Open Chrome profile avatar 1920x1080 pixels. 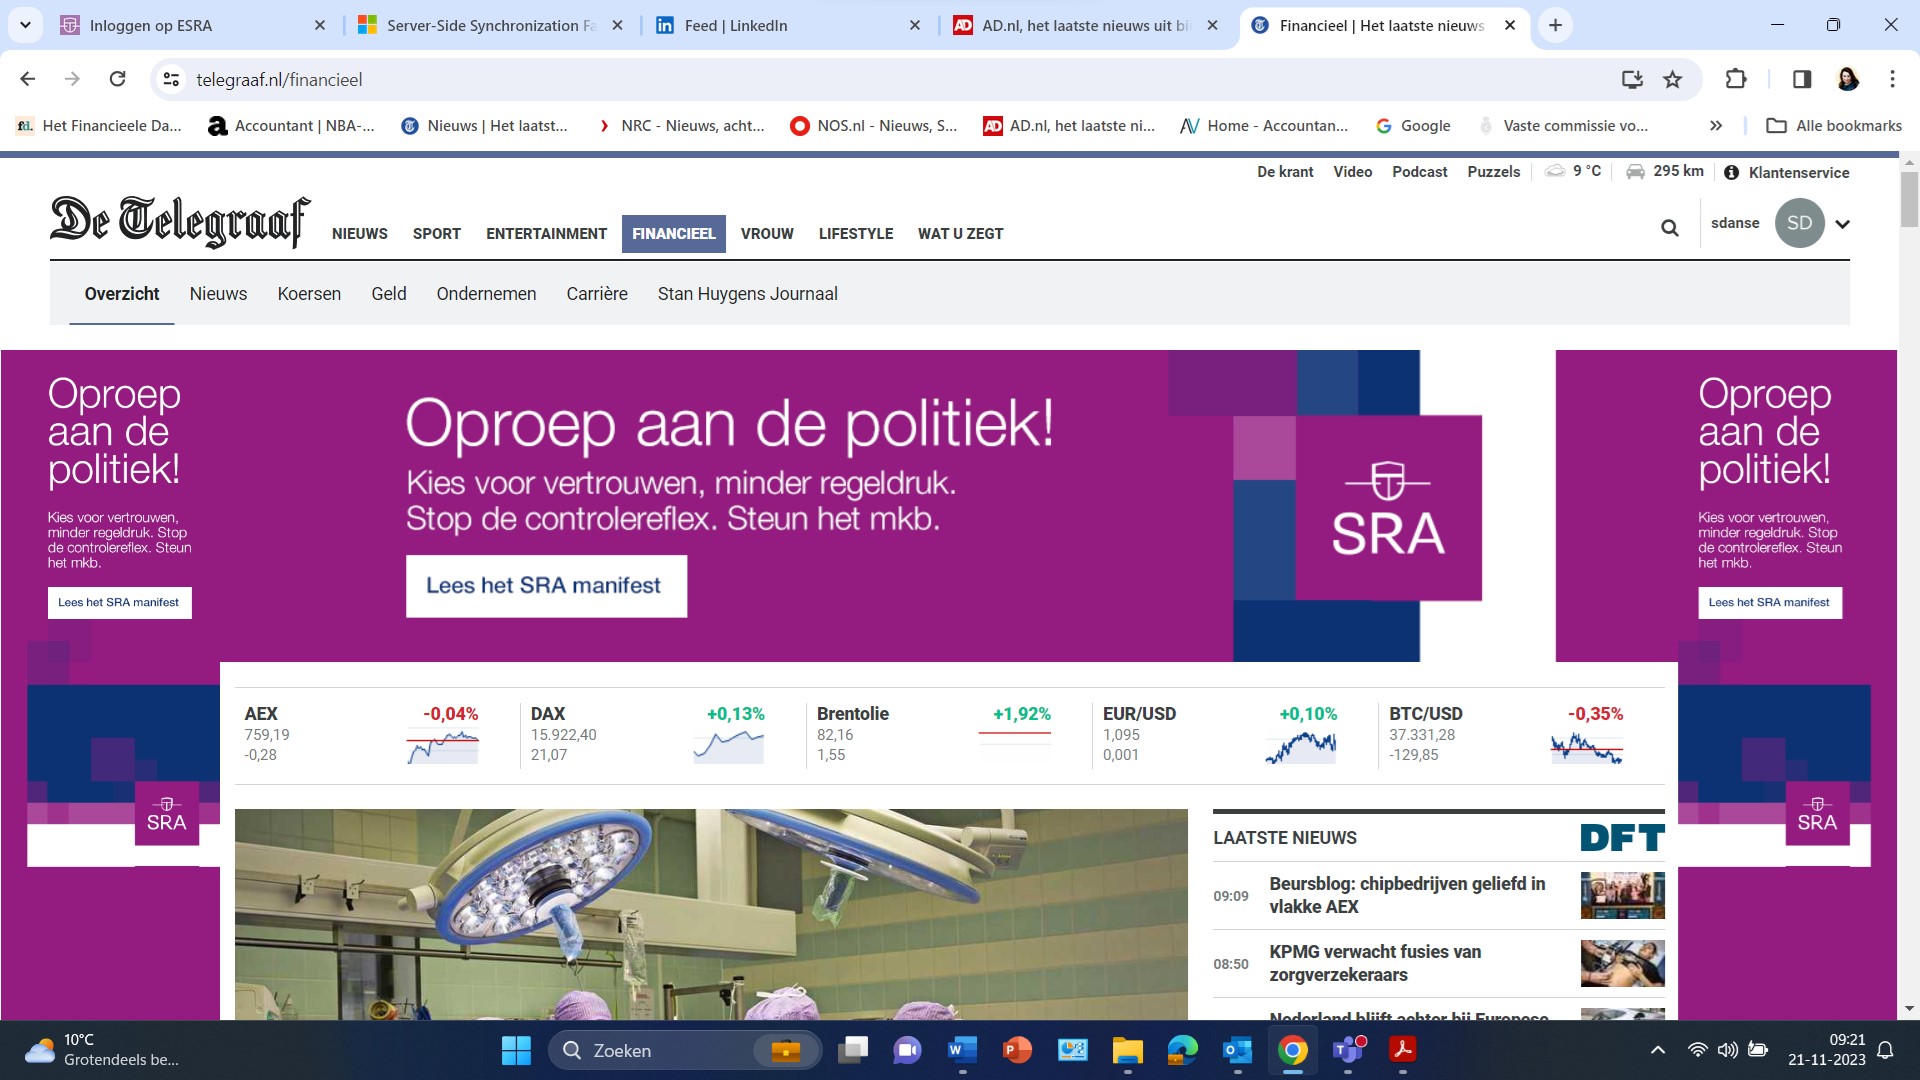[x=1848, y=79]
